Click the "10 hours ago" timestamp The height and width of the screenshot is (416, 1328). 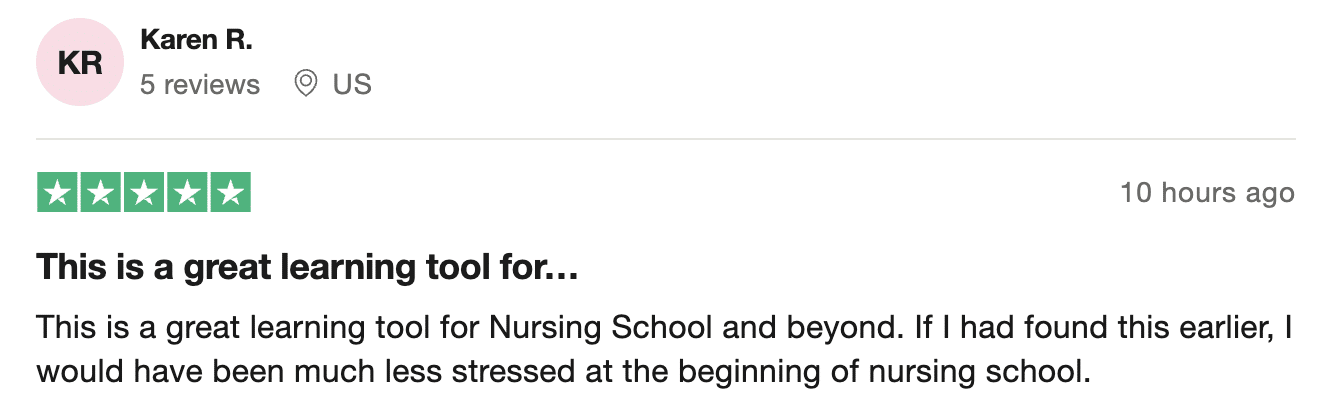point(1207,193)
